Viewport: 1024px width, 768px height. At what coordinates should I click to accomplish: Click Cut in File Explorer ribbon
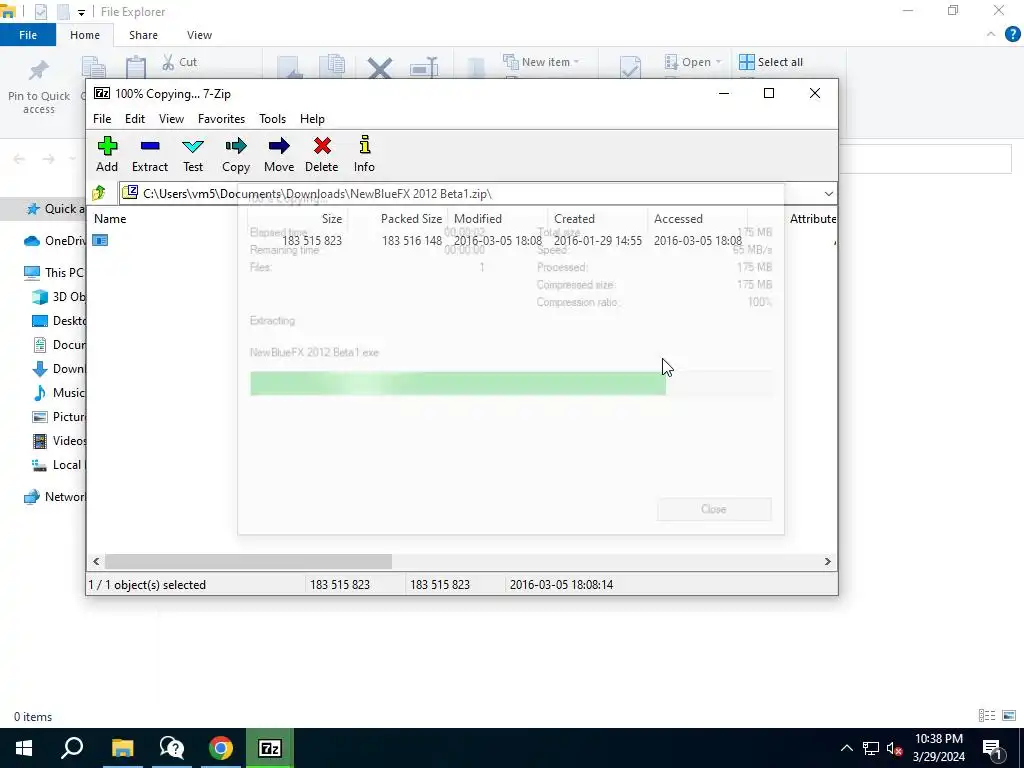pyautogui.click(x=180, y=62)
